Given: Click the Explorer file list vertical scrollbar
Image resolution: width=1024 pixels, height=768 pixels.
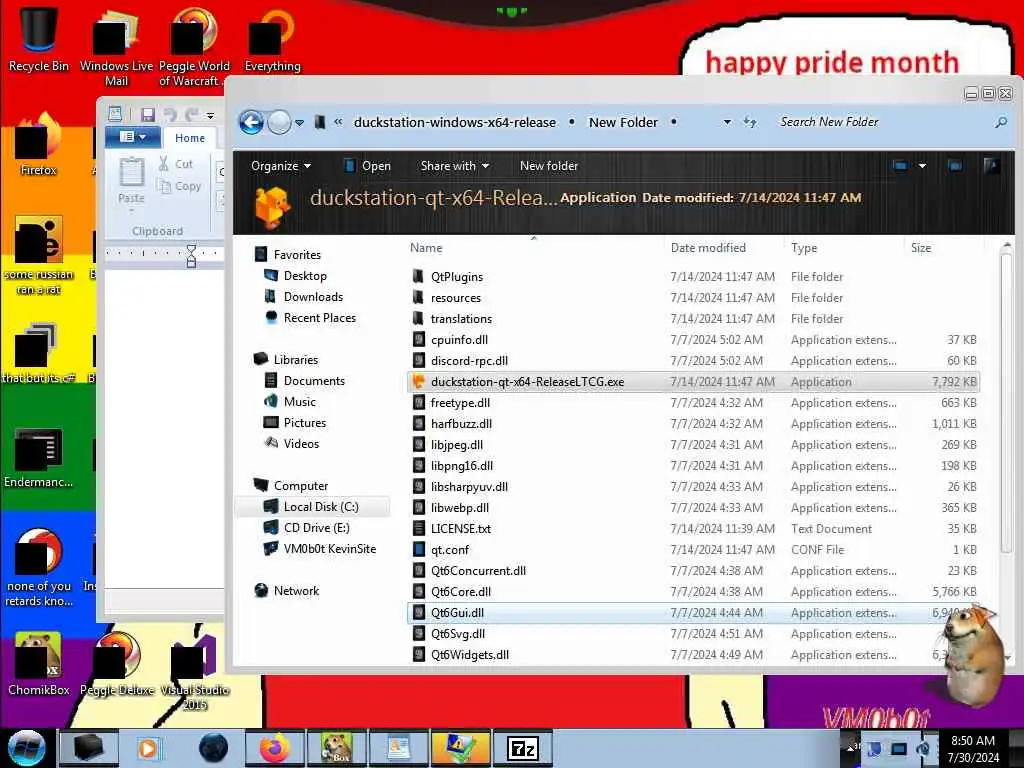Looking at the screenshot, I should click(x=1006, y=405).
